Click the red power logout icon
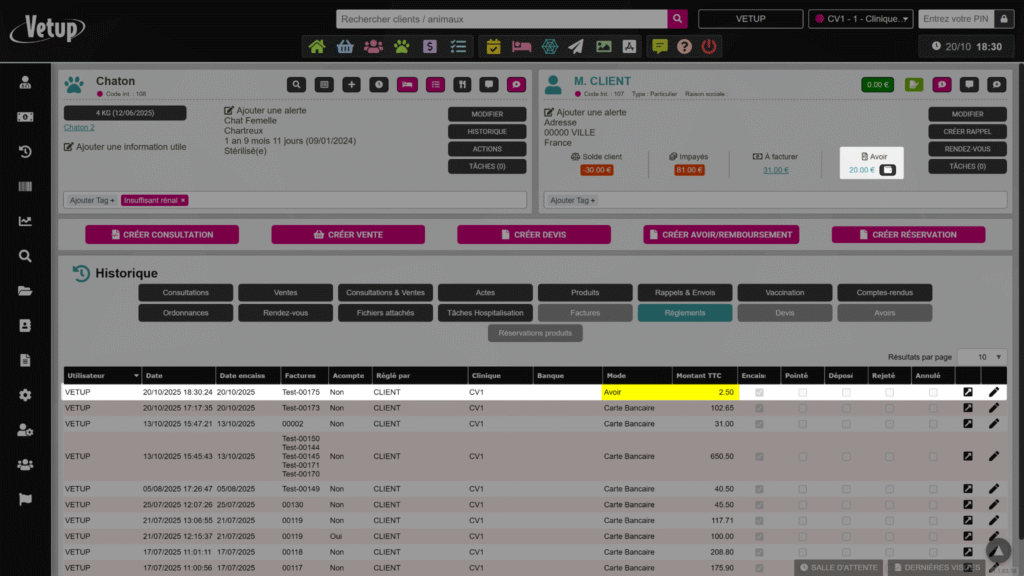 click(x=709, y=46)
